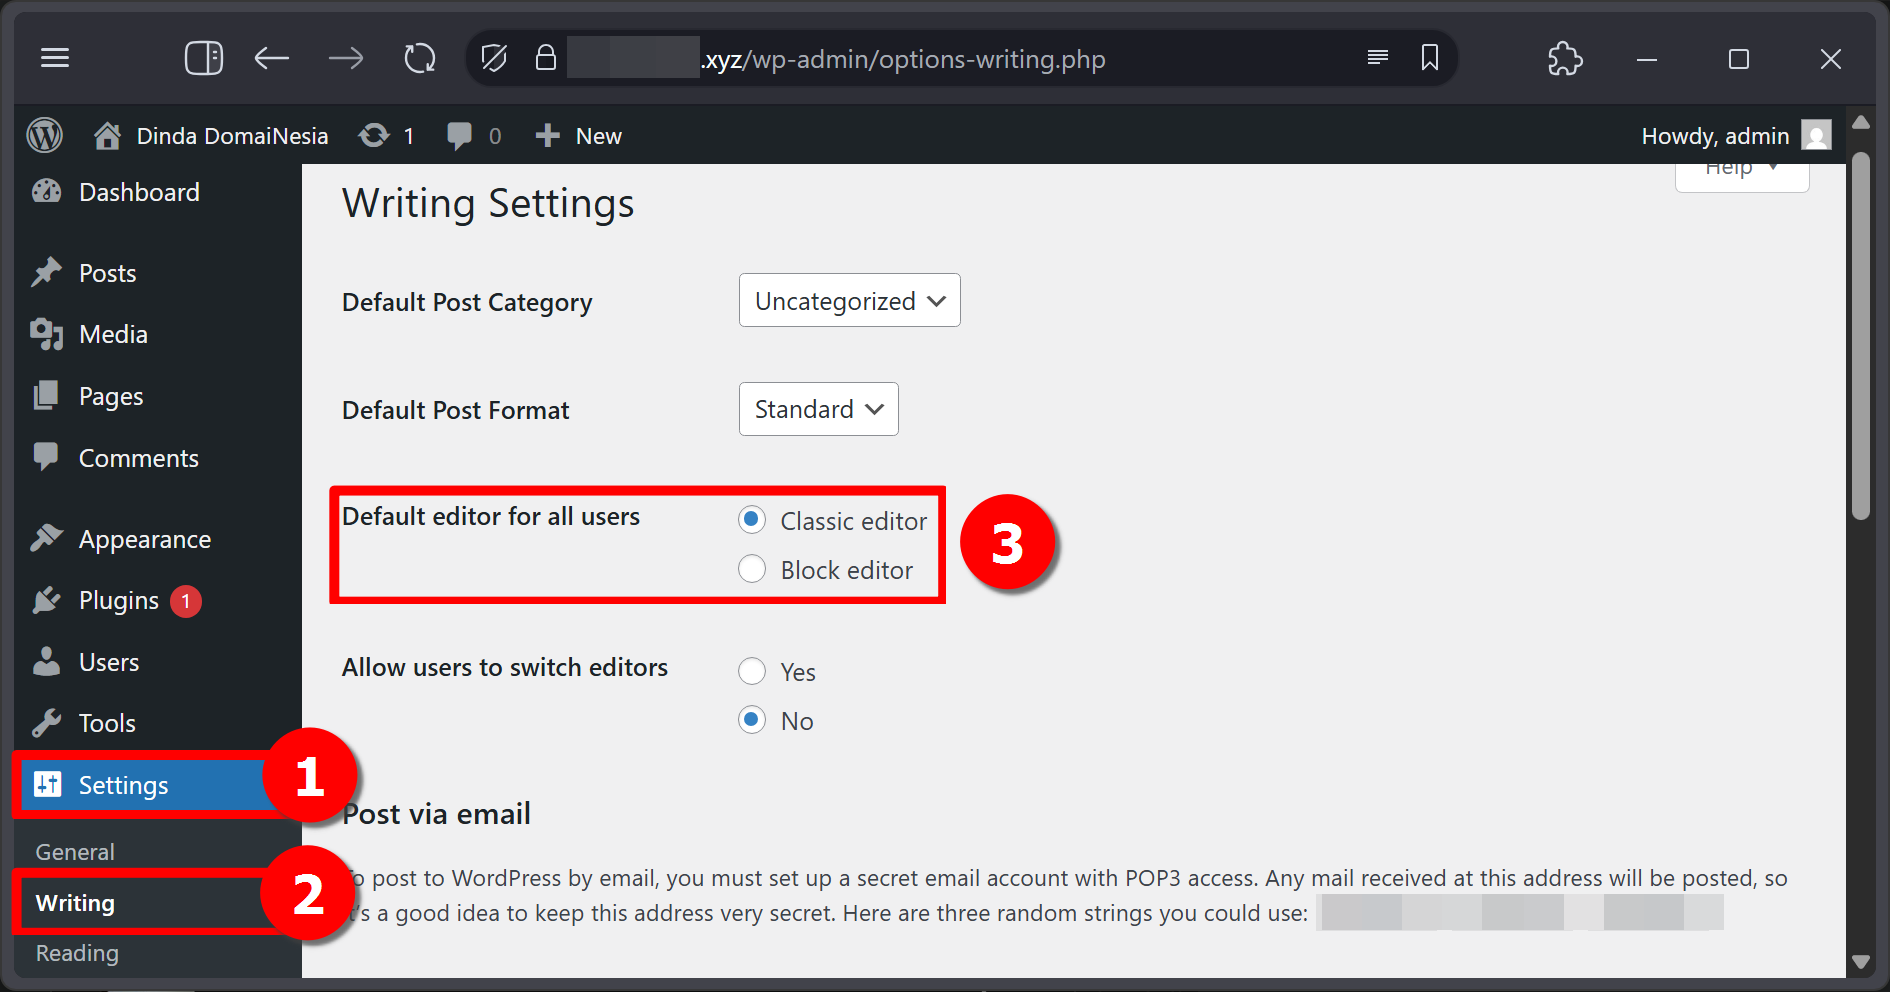Go forward with the browser forward arrow
Viewport: 1890px width, 992px height.
(346, 59)
